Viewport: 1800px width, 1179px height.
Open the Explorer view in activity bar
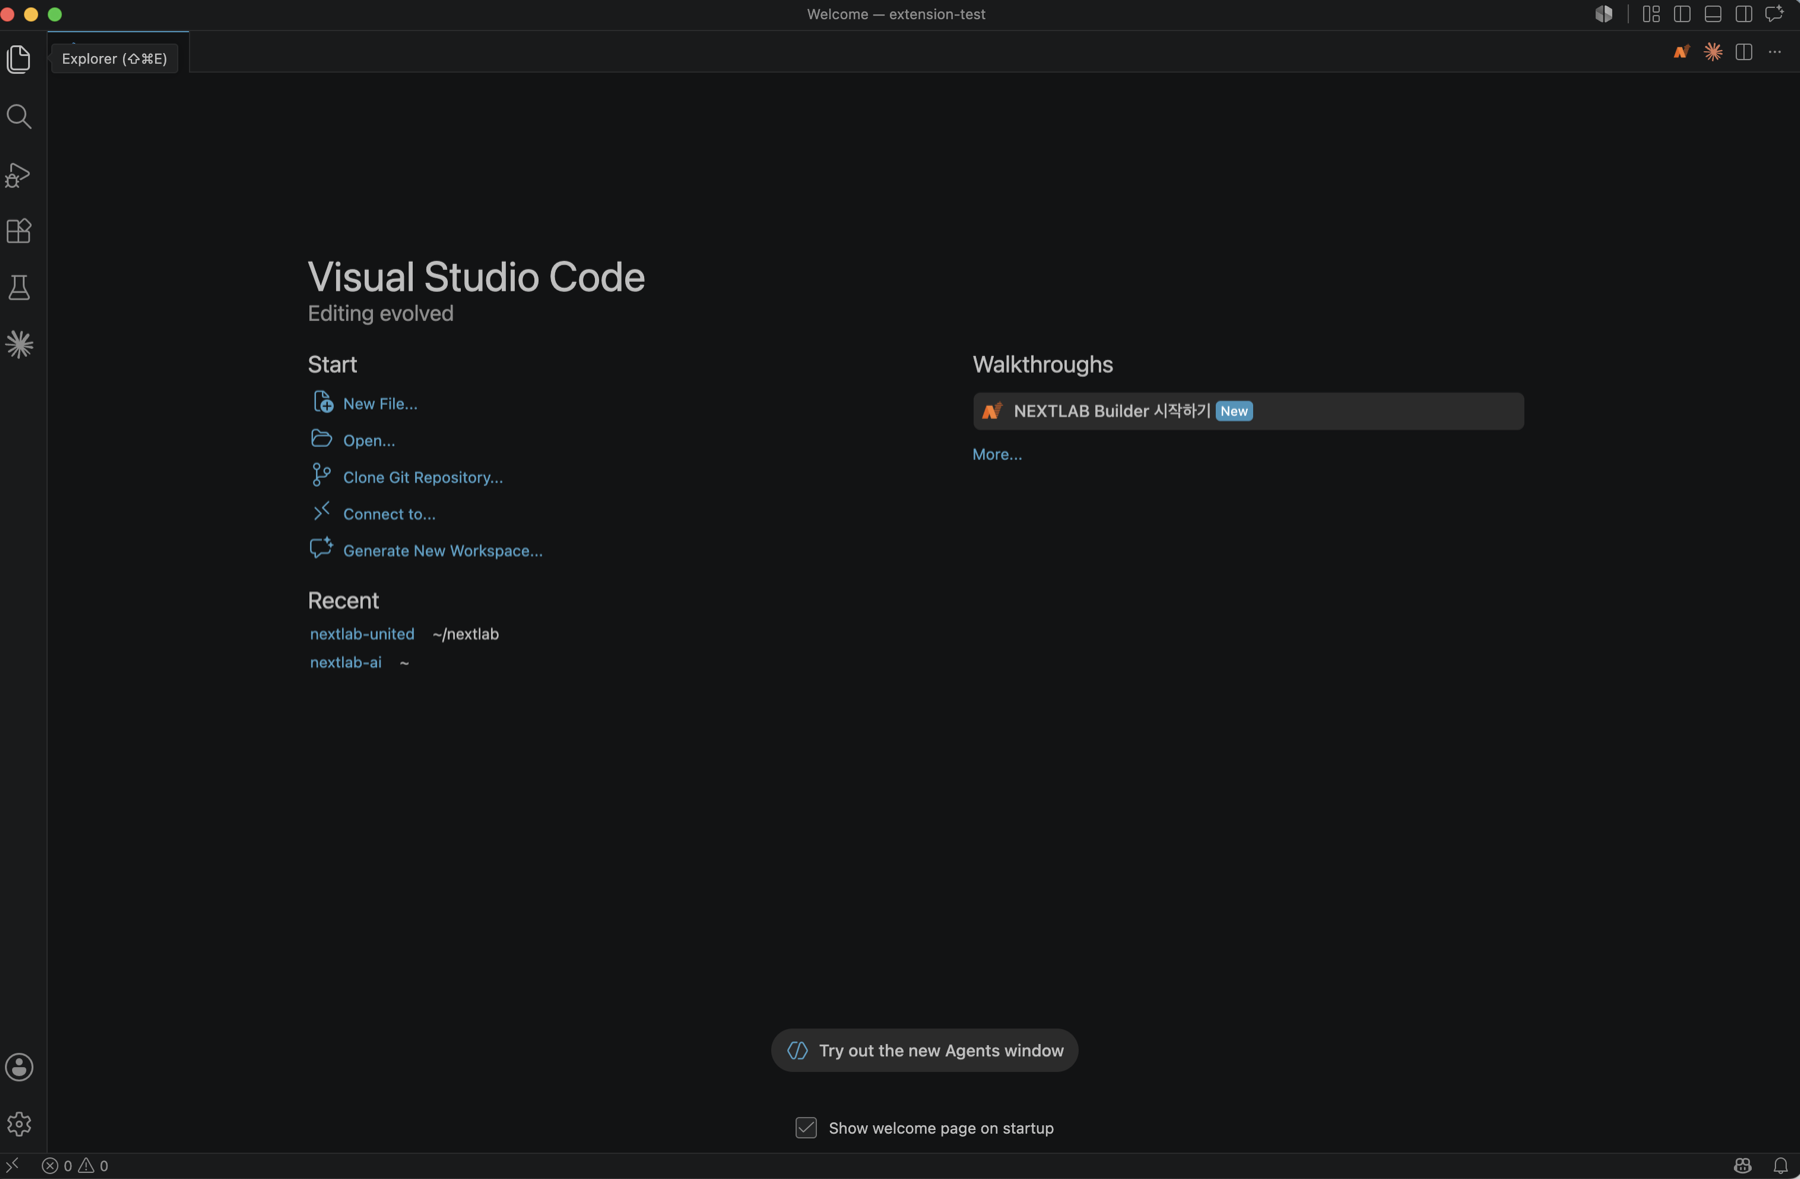tap(19, 59)
